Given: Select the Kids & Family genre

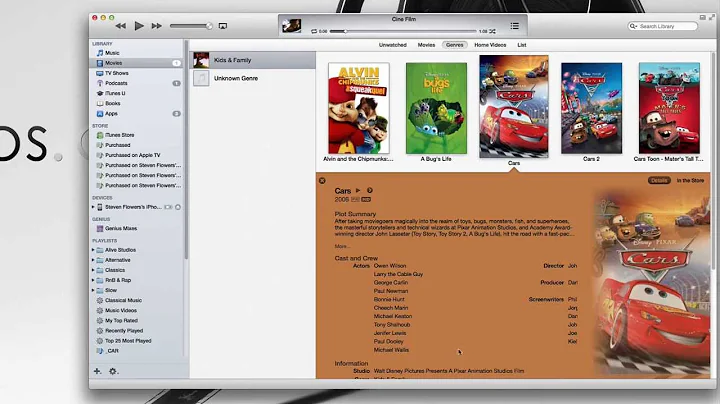Looking at the screenshot, I should [253, 60].
